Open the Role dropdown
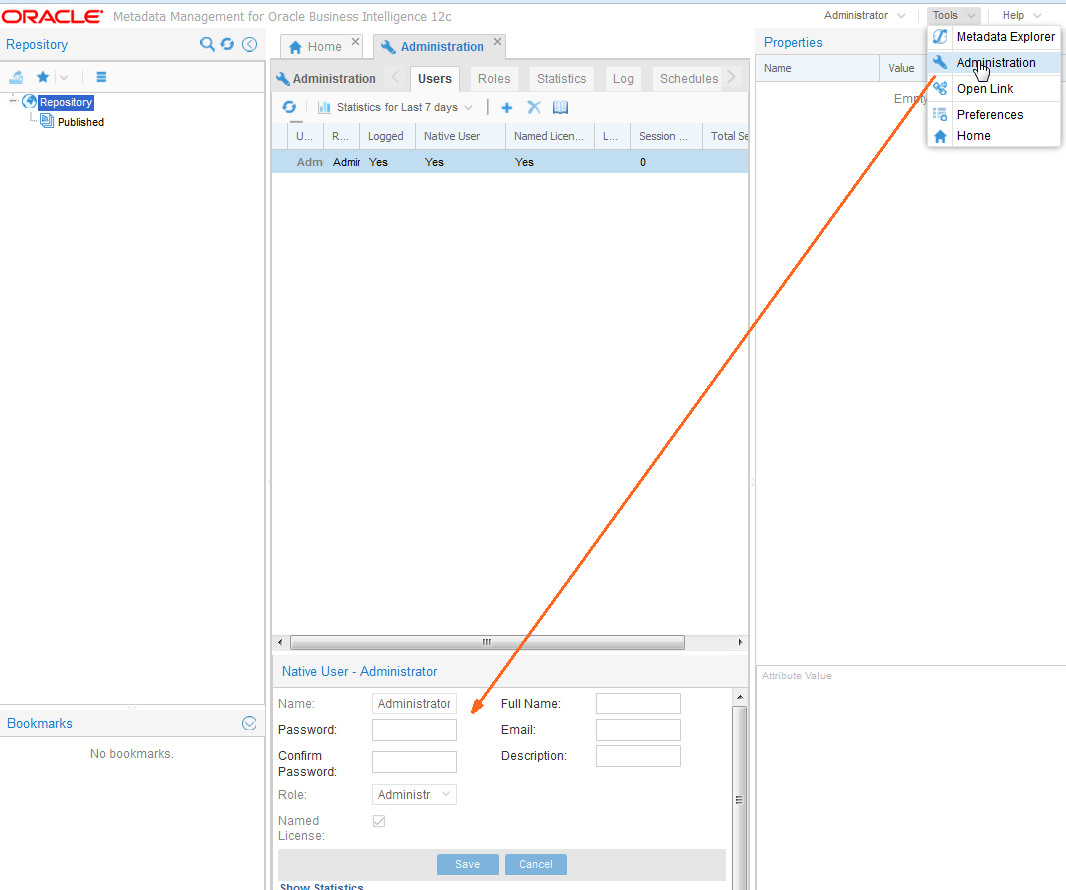 point(414,795)
